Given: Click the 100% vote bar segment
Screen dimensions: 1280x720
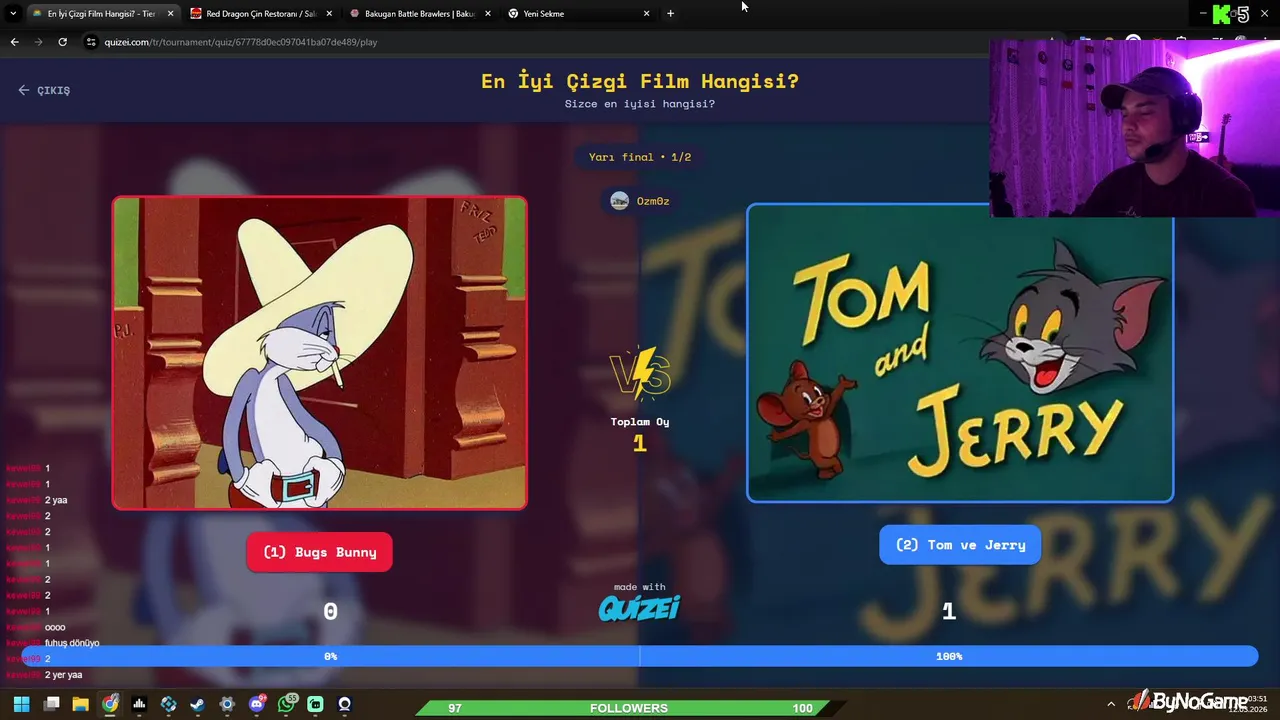Looking at the screenshot, I should [x=949, y=656].
